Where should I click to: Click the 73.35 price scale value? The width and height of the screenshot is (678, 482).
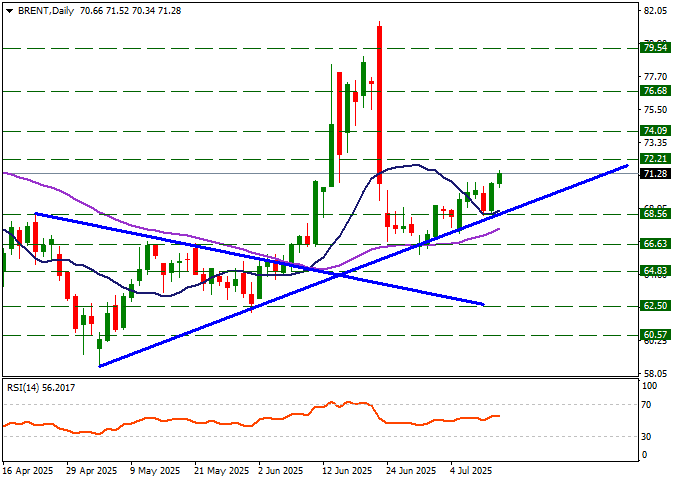[656, 143]
